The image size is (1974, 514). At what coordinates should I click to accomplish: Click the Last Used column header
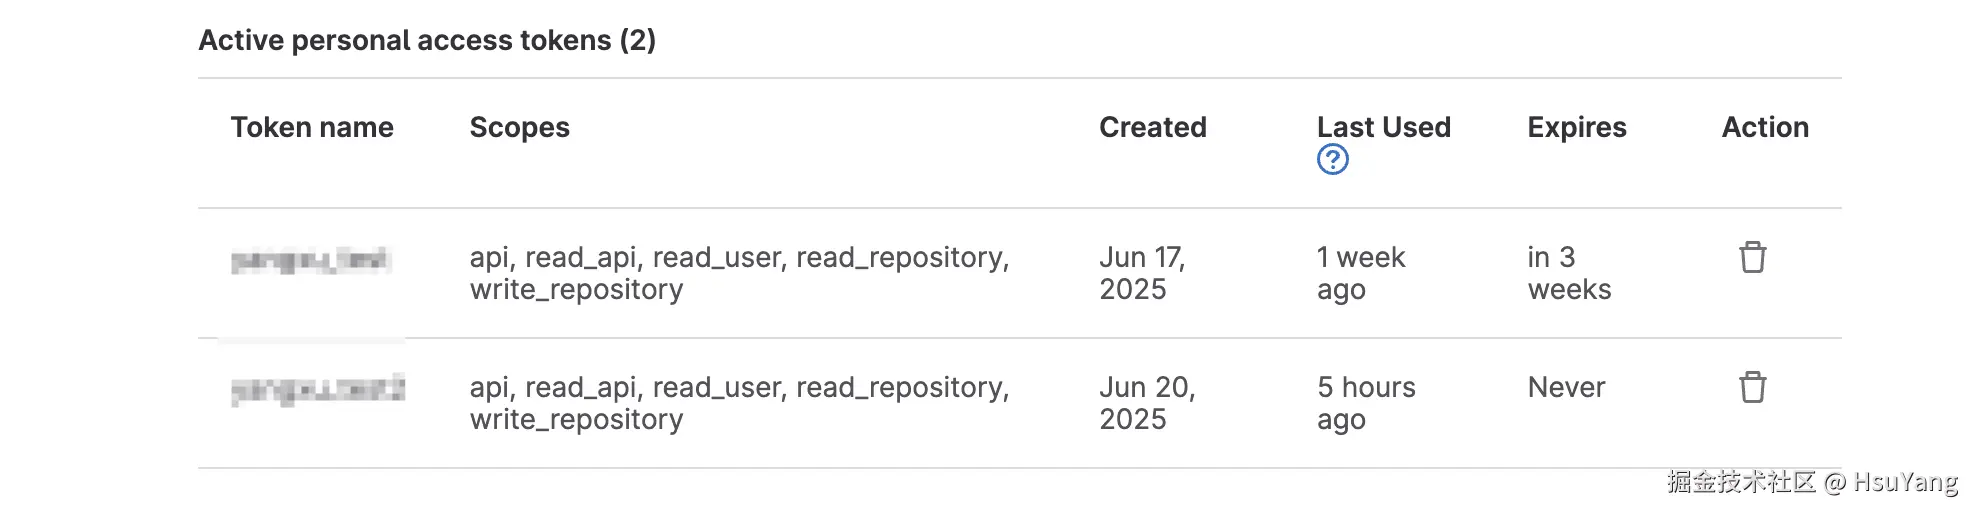pyautogui.click(x=1383, y=127)
